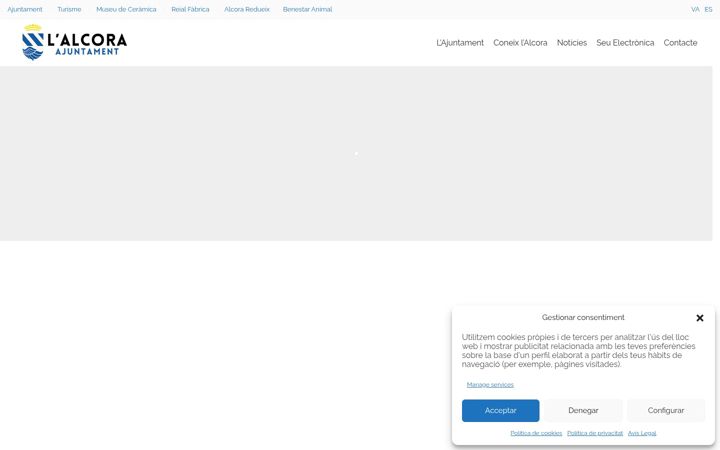Open Avís Legal link
This screenshot has height=450, width=720.
pyautogui.click(x=642, y=433)
